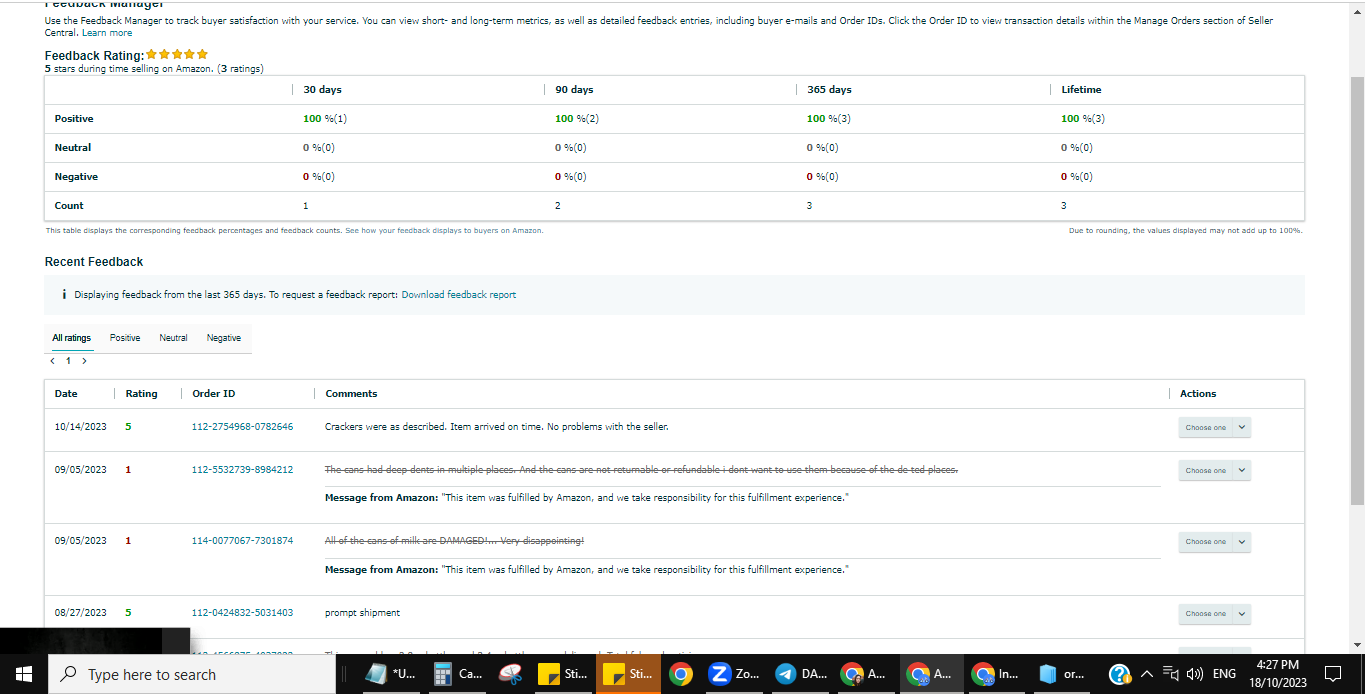Click the Learn more link

pos(107,33)
